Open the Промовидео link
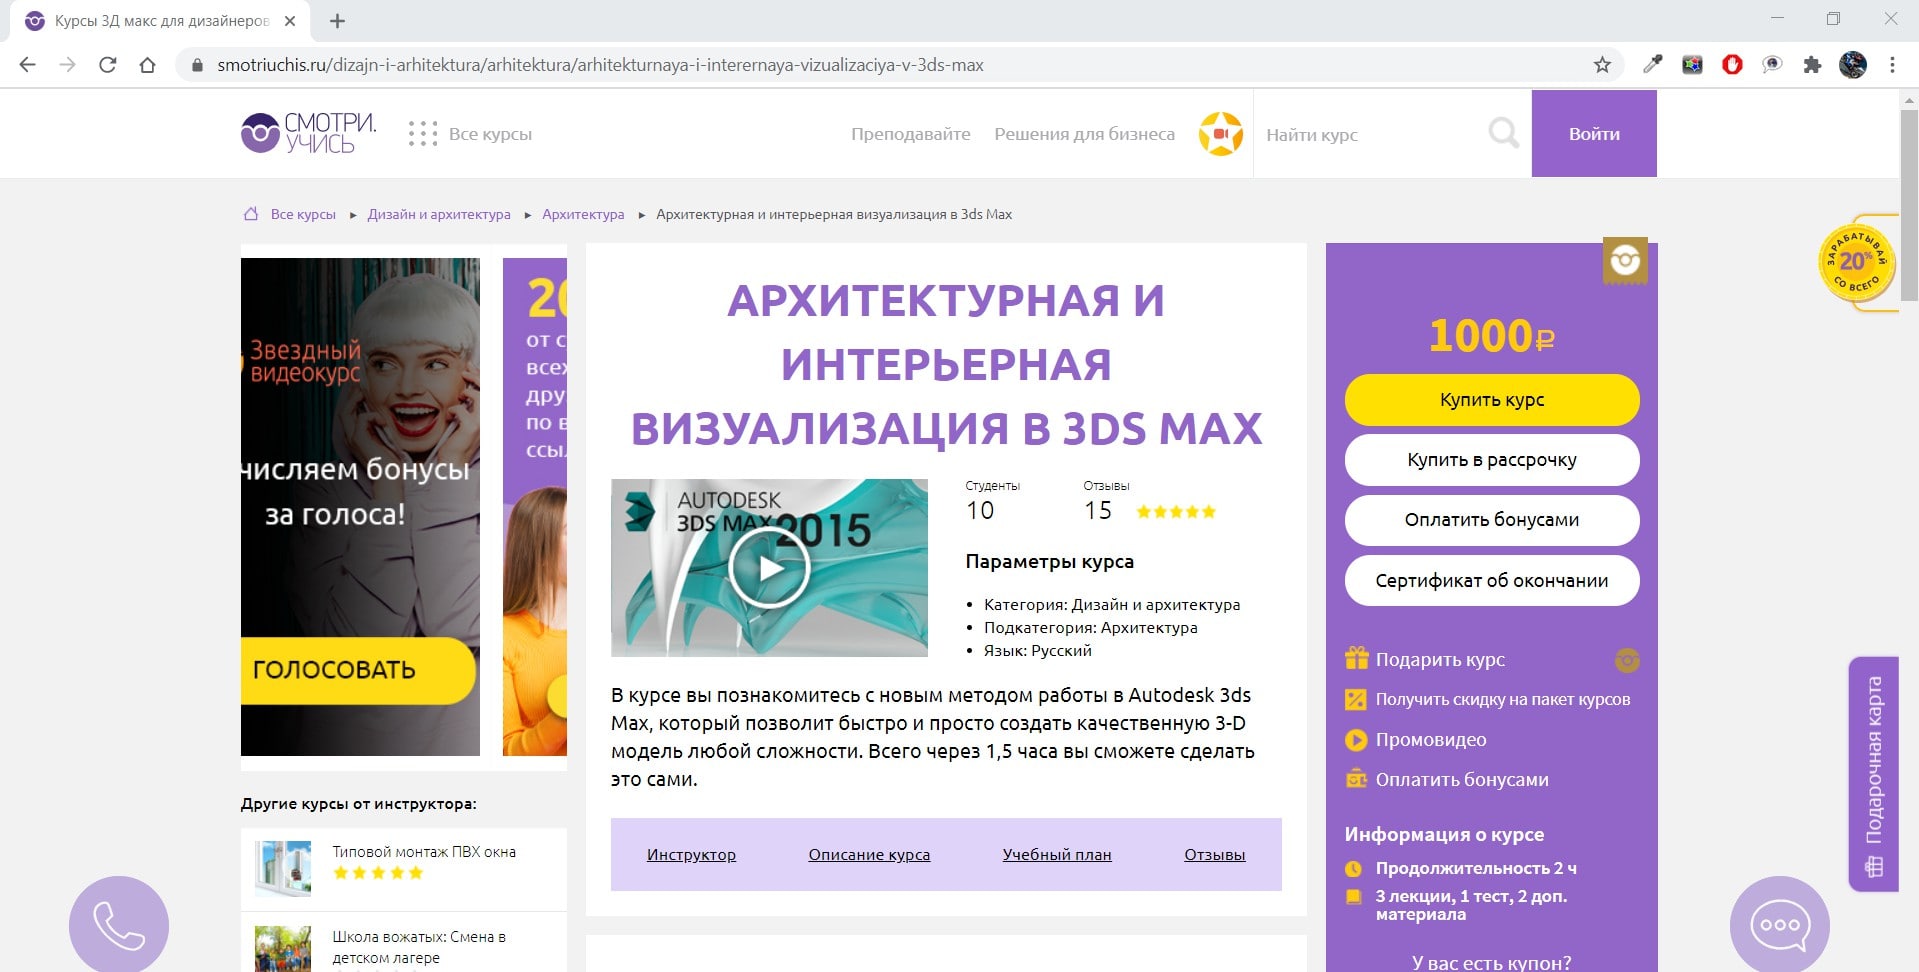 (x=1431, y=740)
